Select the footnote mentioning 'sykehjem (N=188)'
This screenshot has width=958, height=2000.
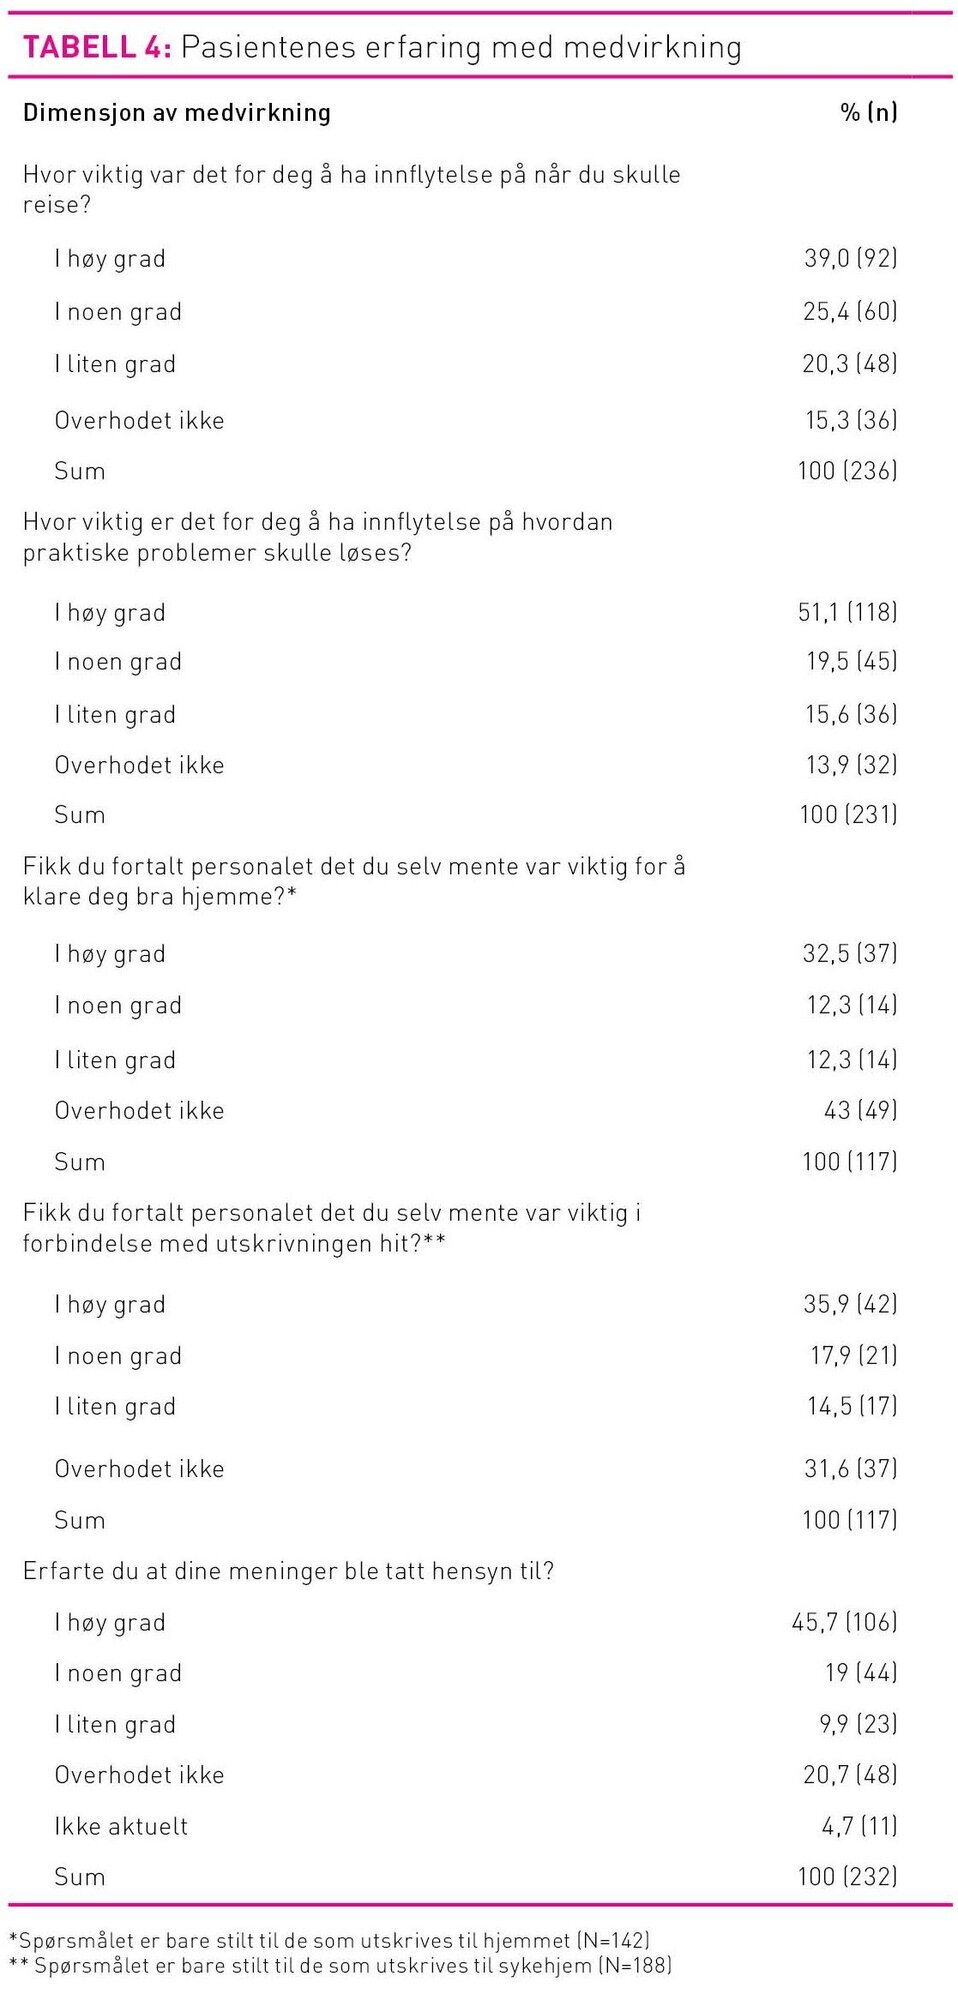[x=340, y=1966]
